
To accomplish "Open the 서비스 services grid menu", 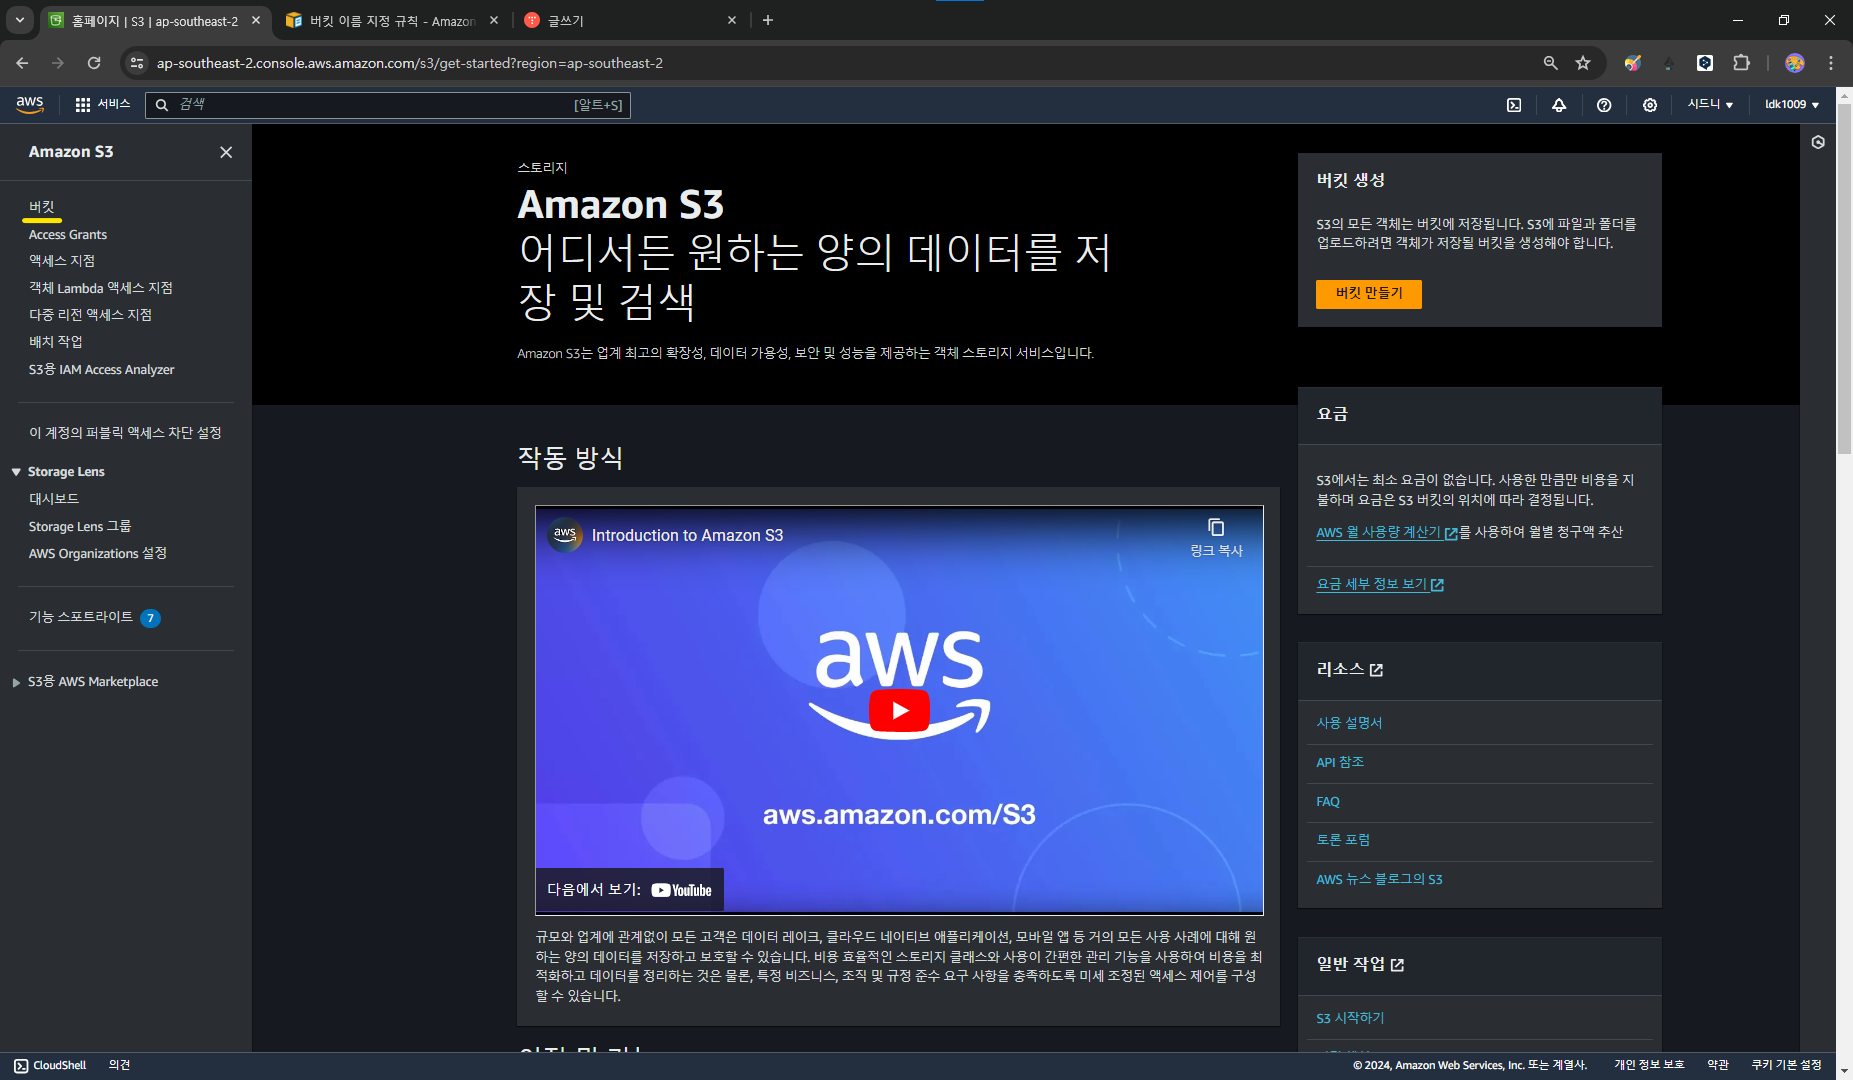I will pos(102,104).
